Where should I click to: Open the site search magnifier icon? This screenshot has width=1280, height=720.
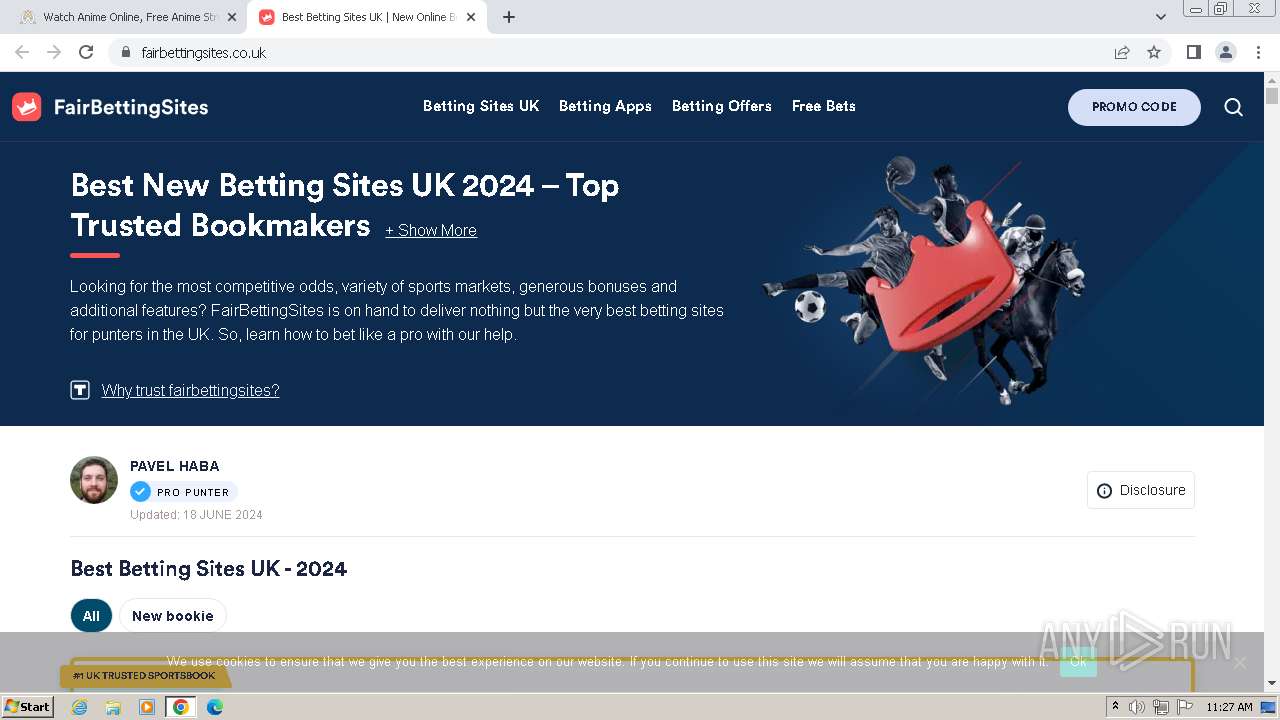click(1234, 107)
